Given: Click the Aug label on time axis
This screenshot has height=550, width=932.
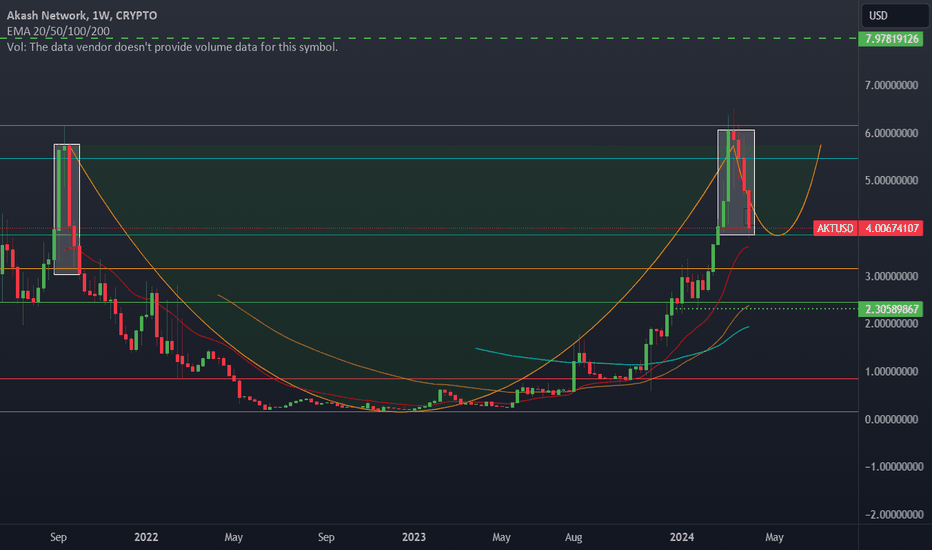Looking at the screenshot, I should coord(574,537).
